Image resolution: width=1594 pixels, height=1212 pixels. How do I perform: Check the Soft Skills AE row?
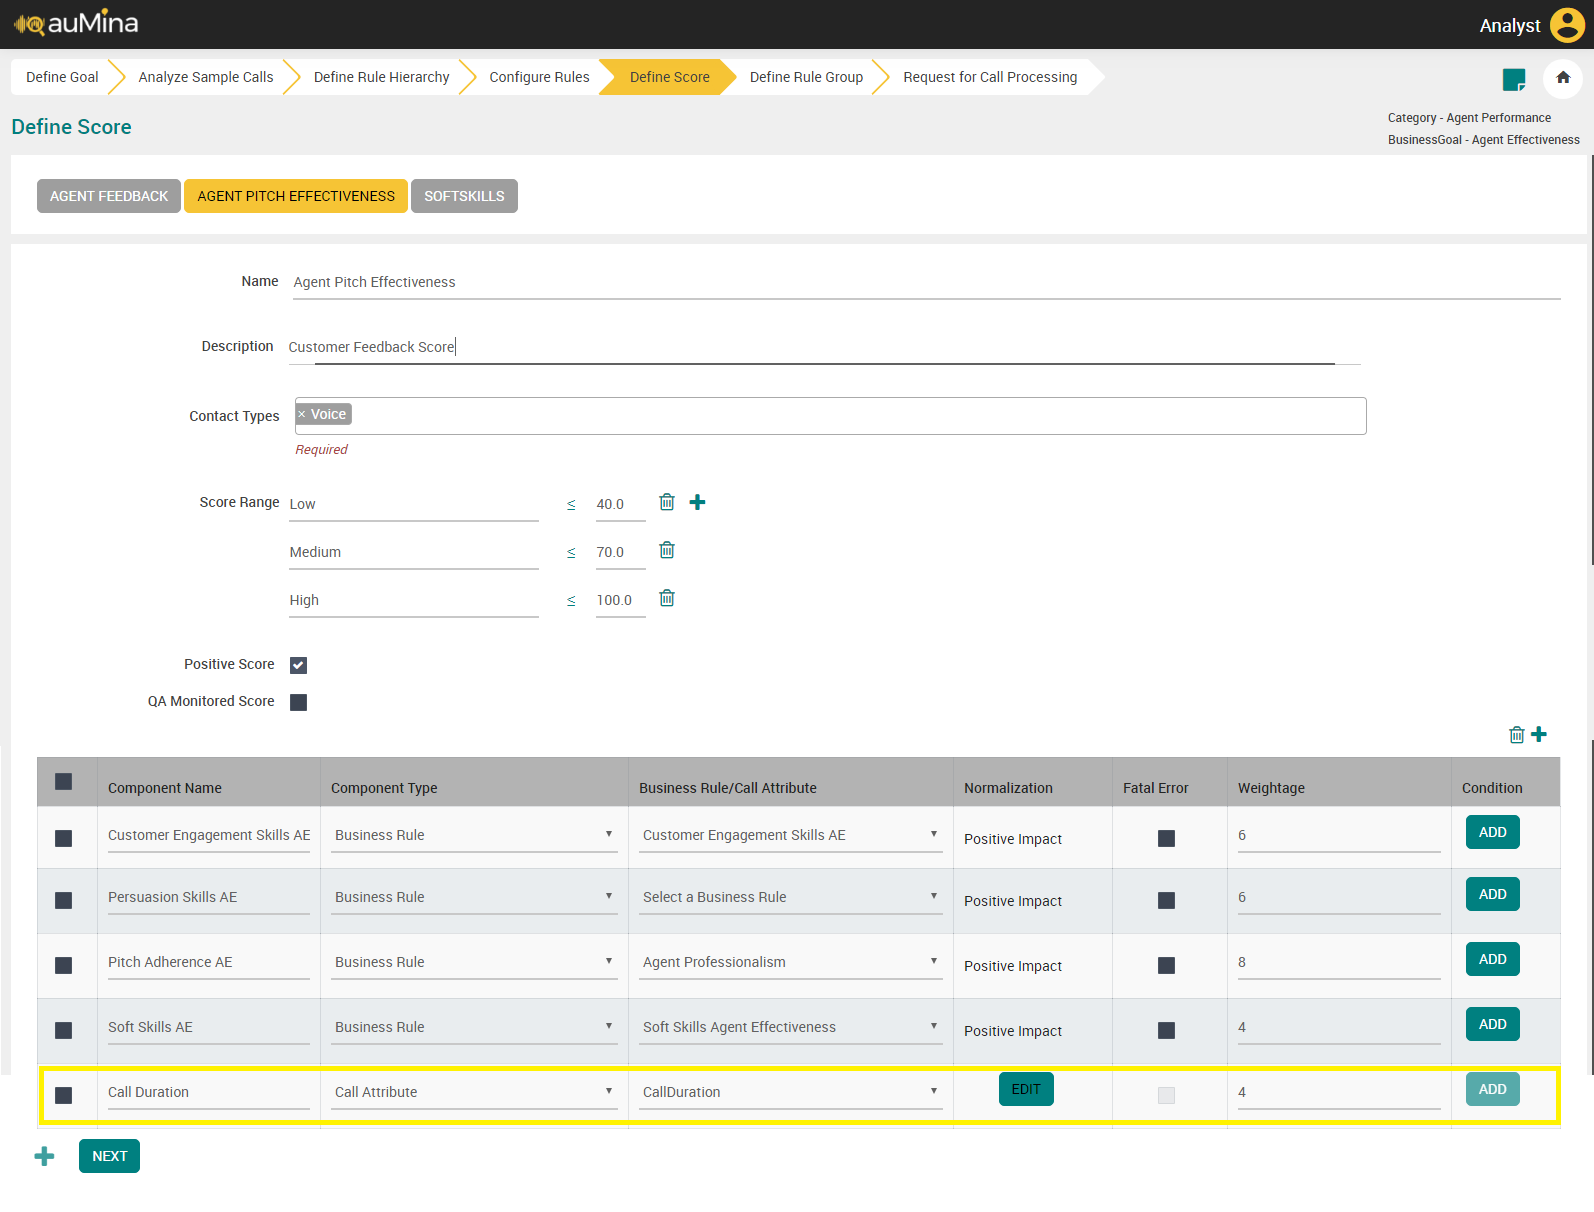tap(64, 1030)
